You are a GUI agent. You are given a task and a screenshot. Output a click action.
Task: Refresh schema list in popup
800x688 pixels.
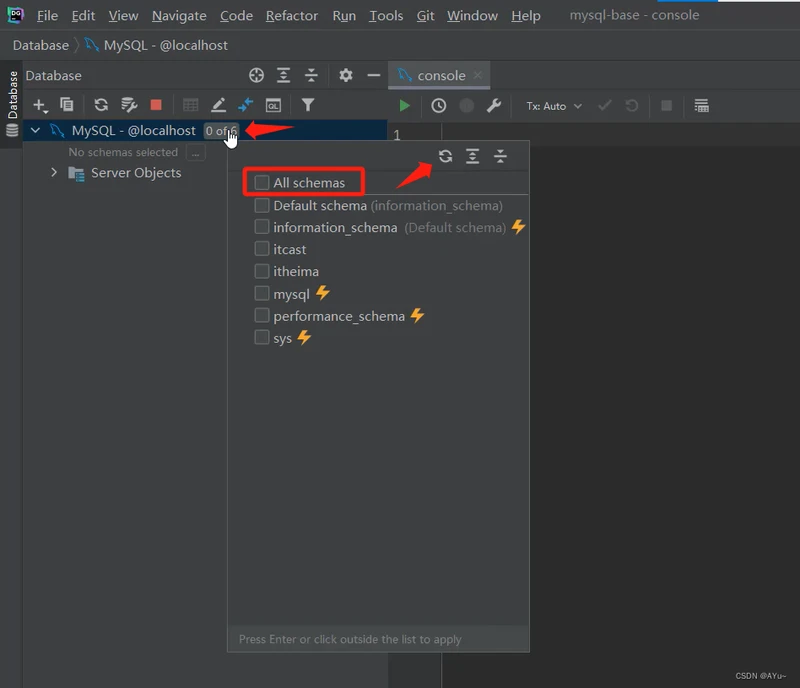point(445,156)
